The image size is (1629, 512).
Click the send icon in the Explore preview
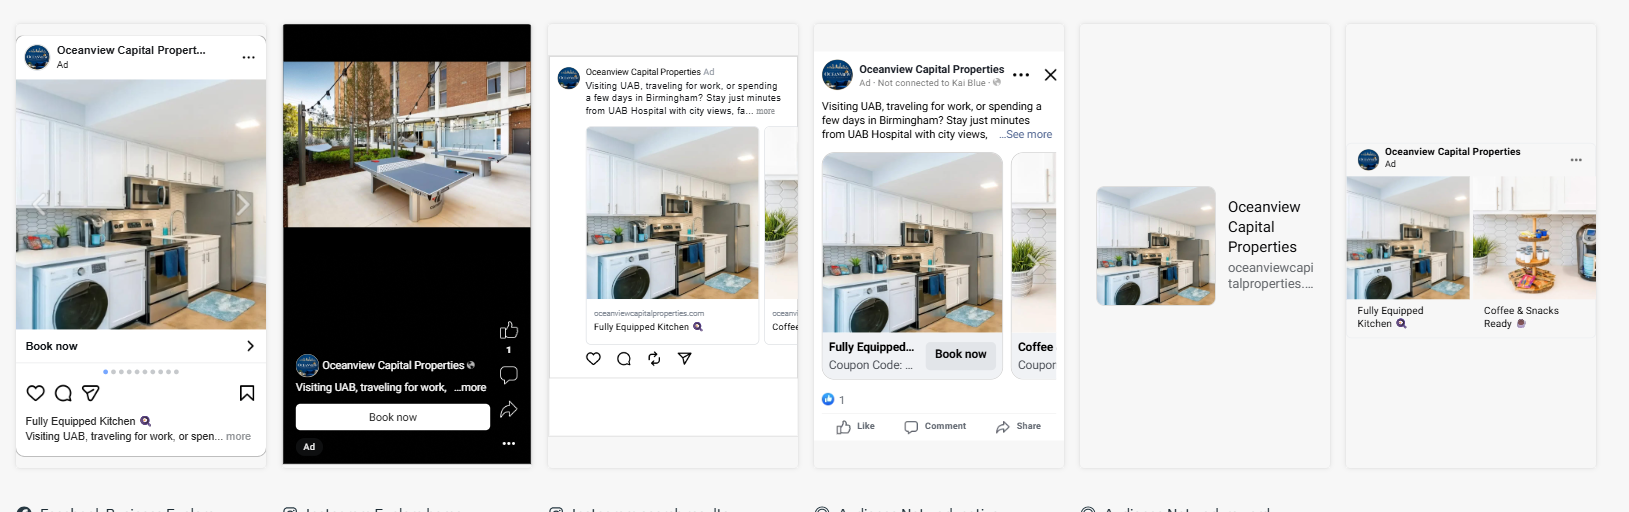pyautogui.click(x=685, y=358)
